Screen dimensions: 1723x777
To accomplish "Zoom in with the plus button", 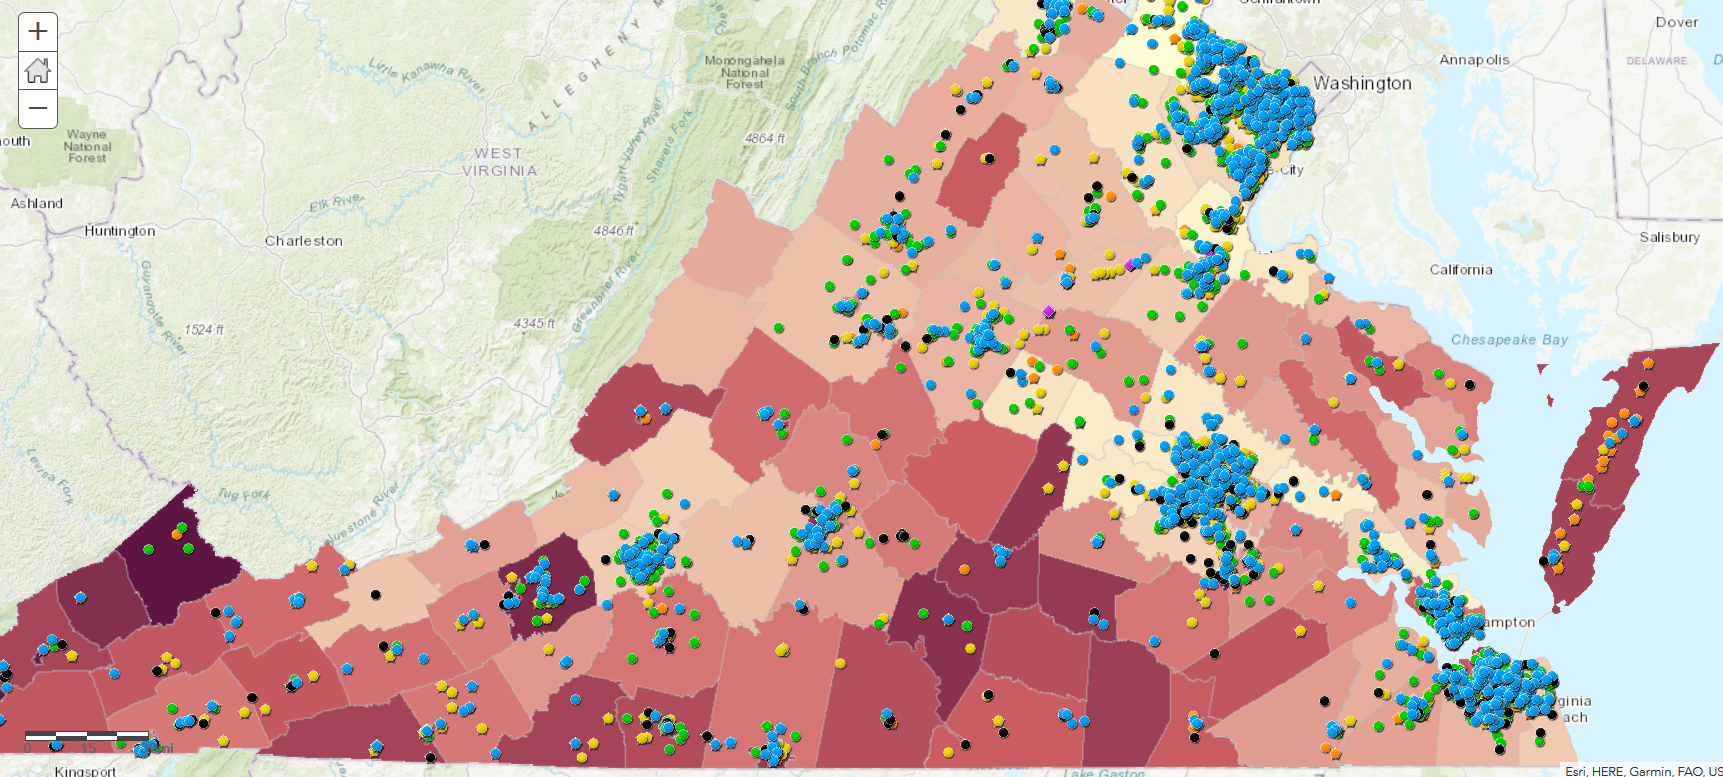I will point(38,31).
